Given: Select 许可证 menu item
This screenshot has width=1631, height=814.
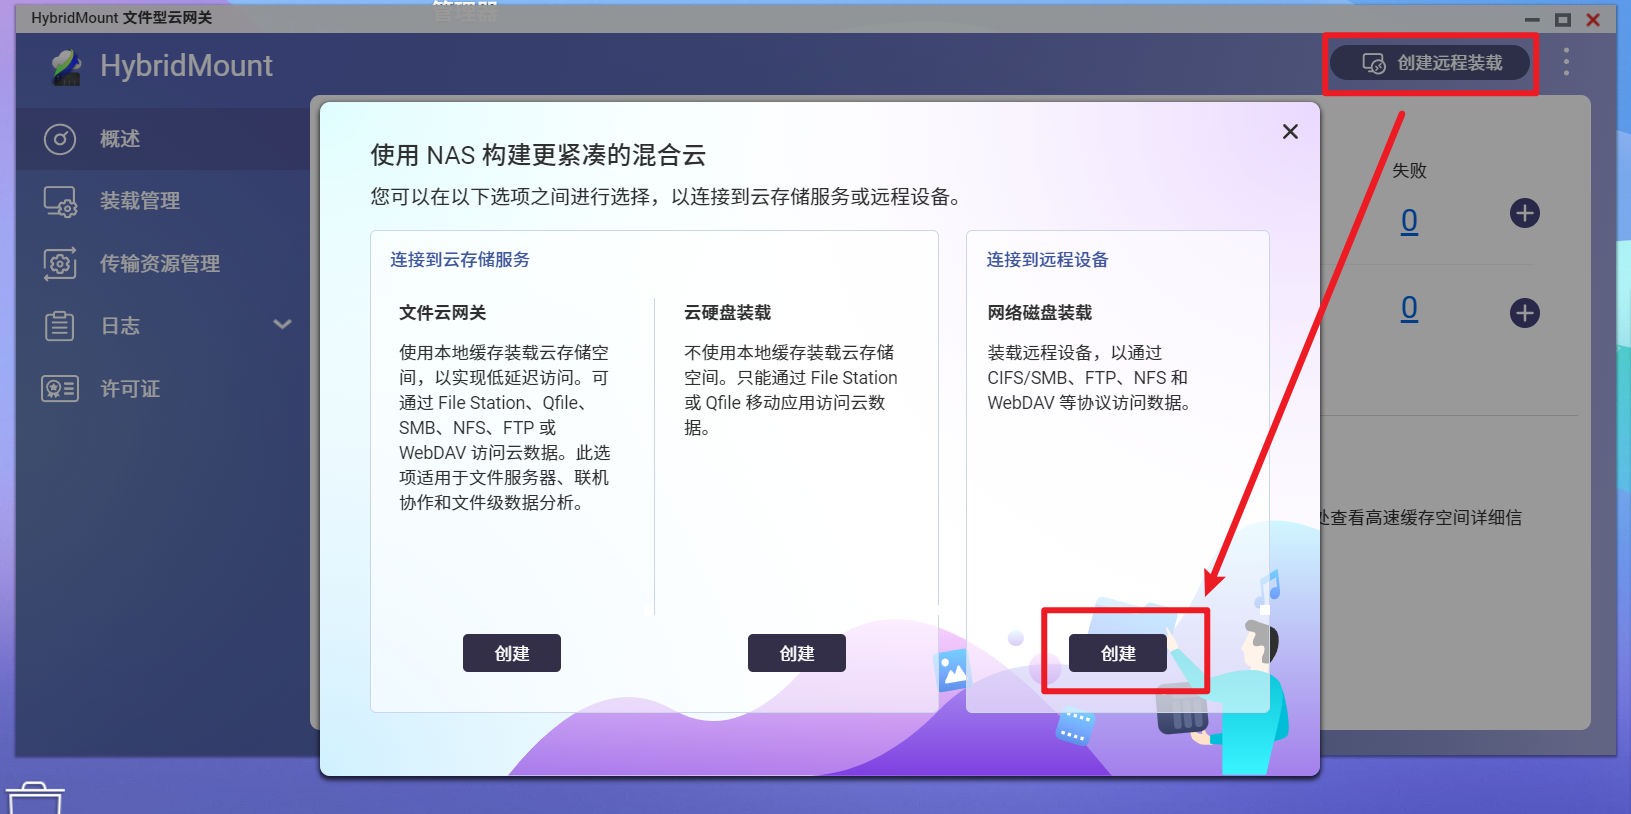Looking at the screenshot, I should (162, 389).
